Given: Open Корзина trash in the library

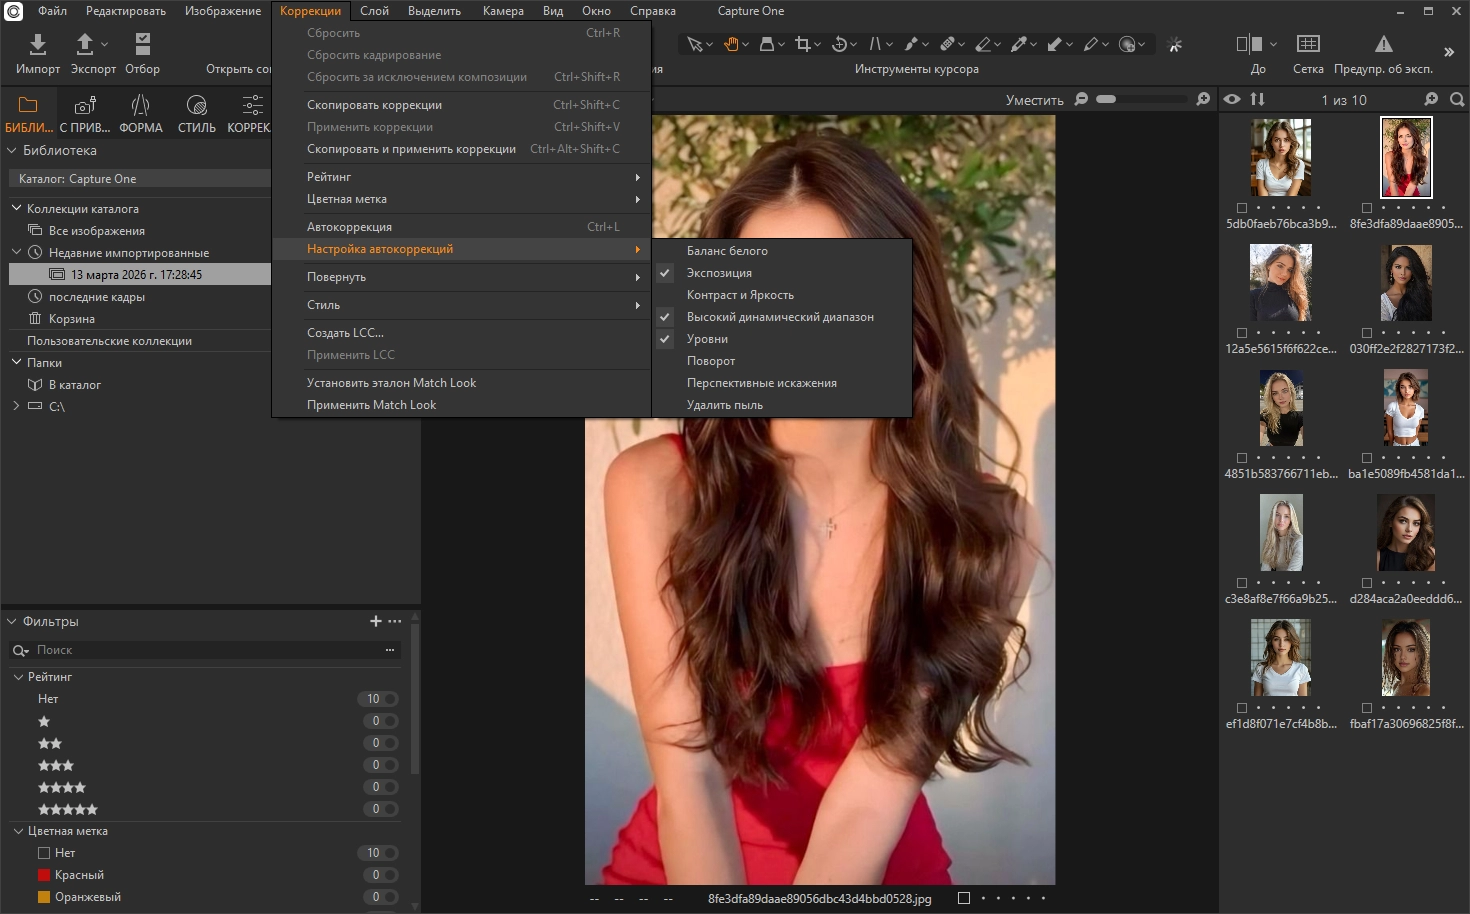Looking at the screenshot, I should point(71,319).
